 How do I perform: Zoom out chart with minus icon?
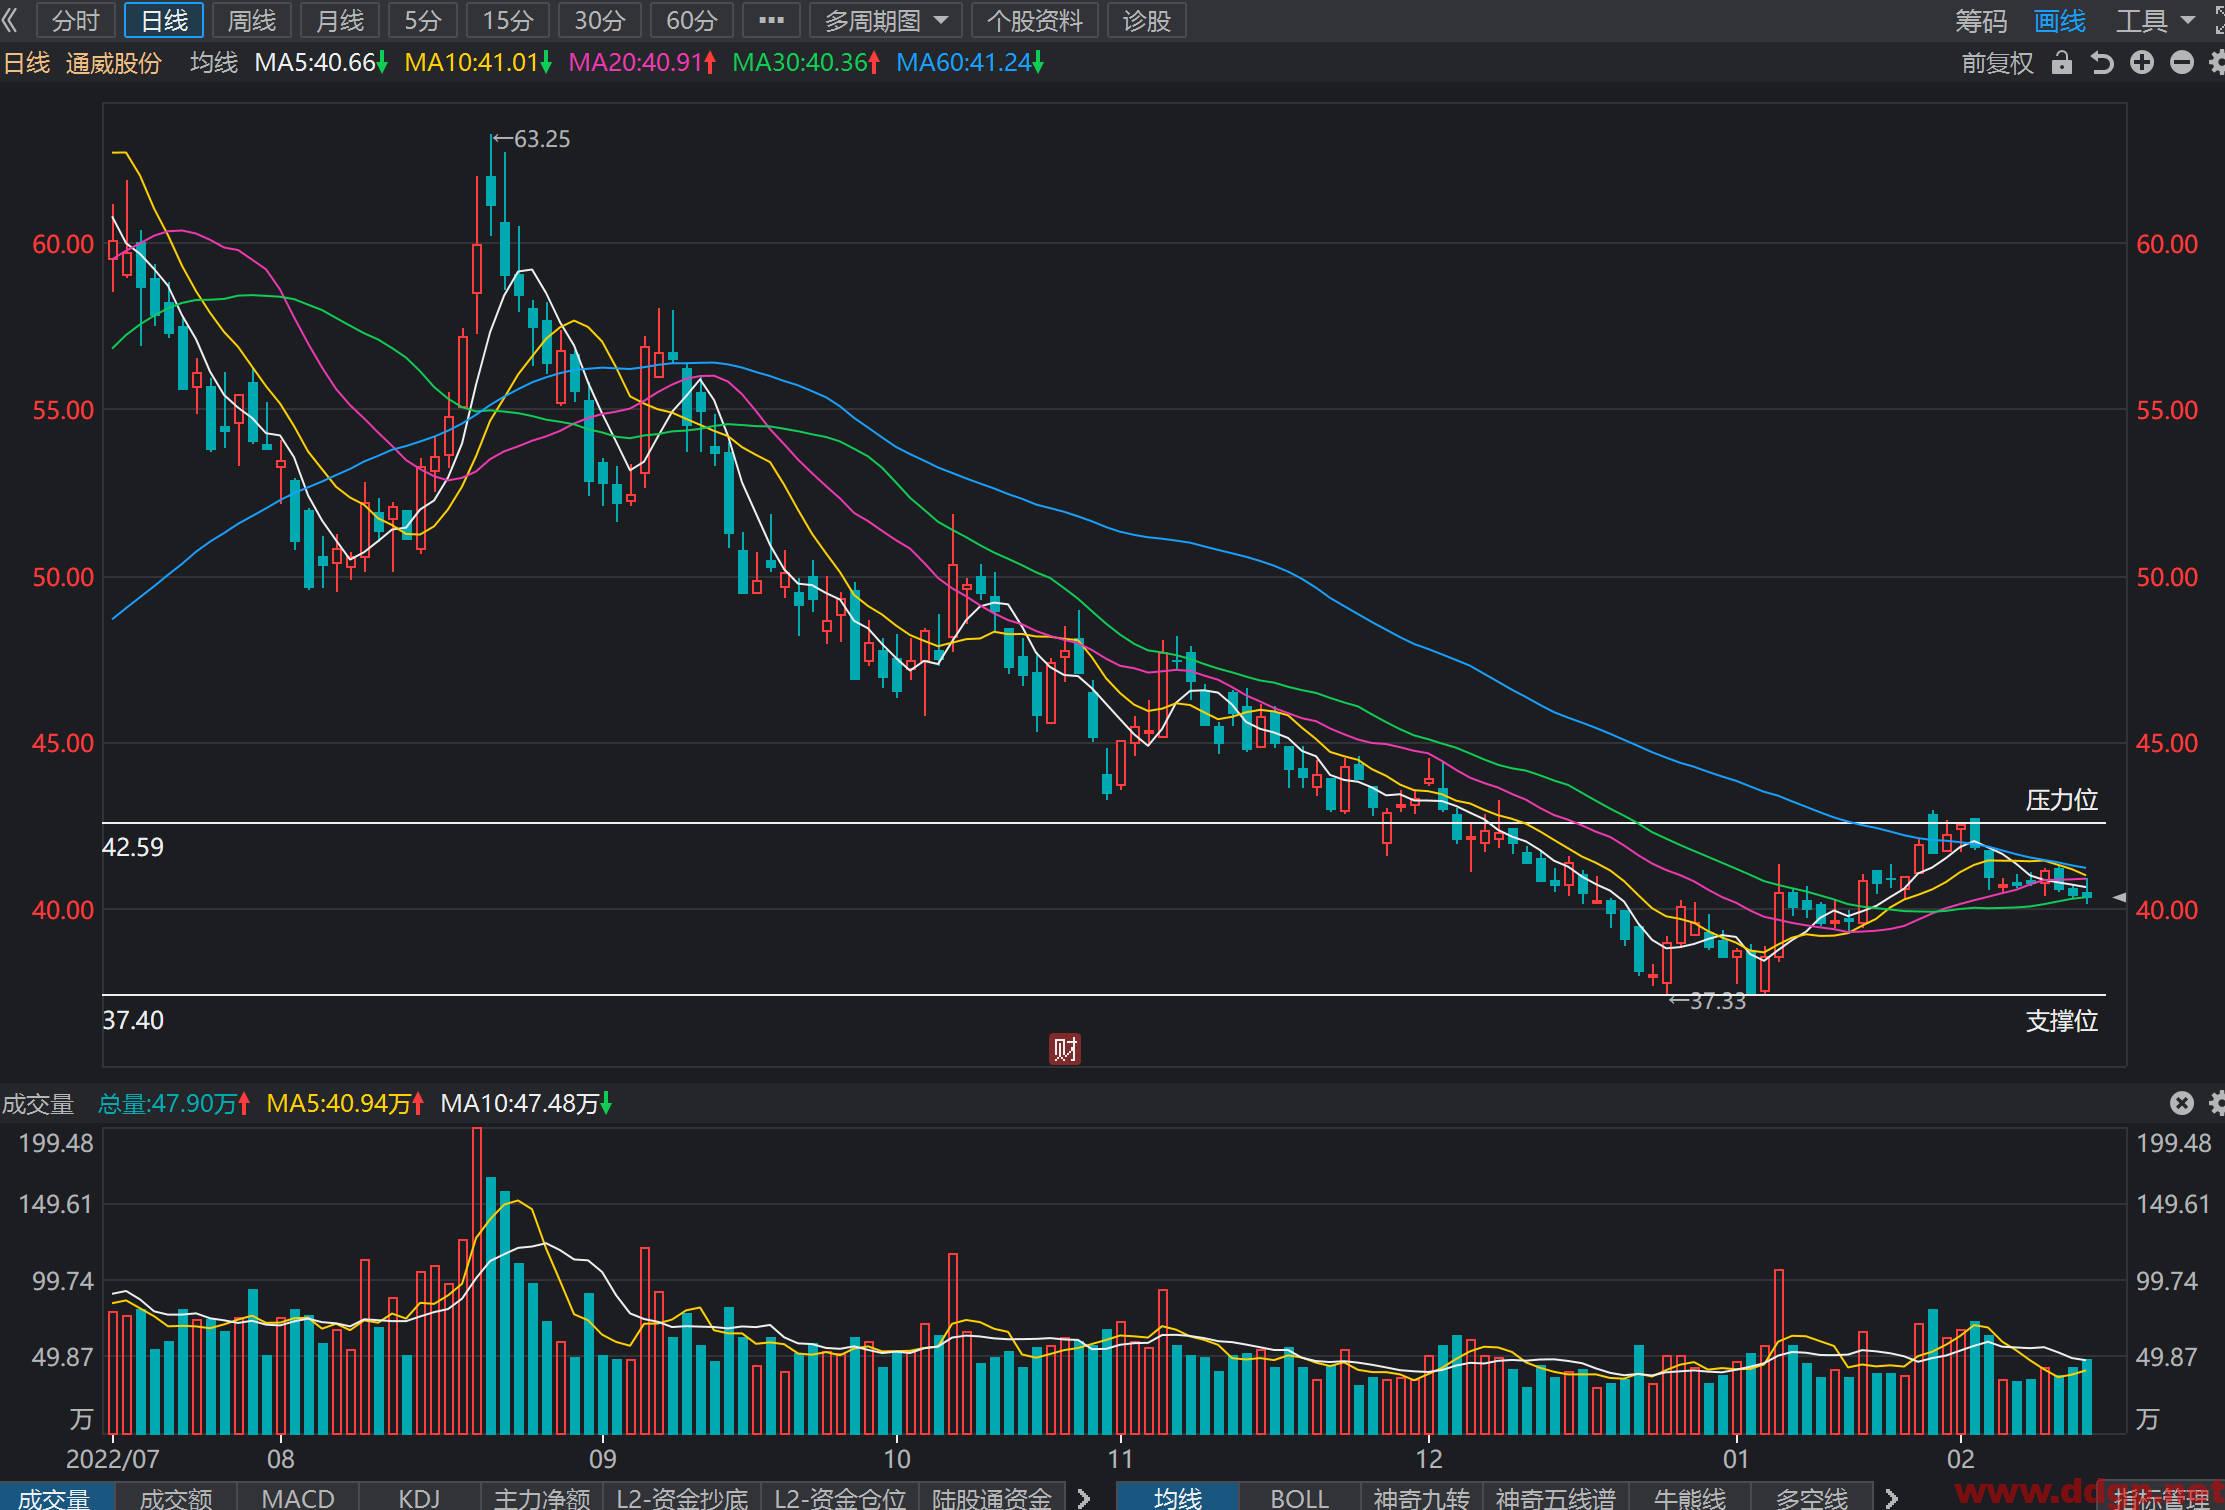click(x=2181, y=63)
